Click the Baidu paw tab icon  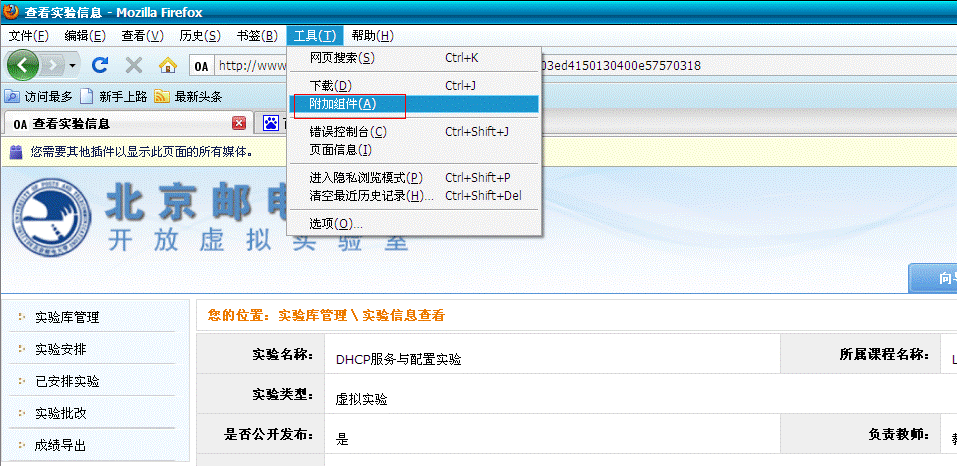(x=271, y=123)
